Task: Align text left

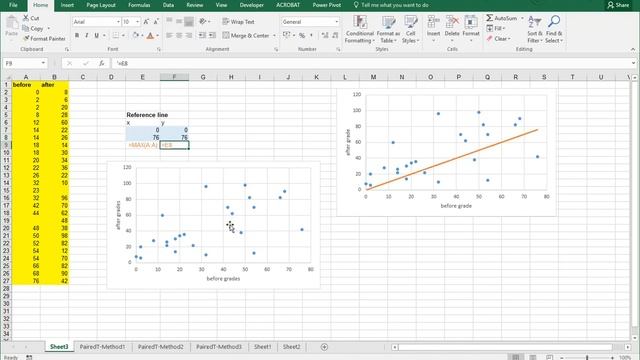Action: (x=169, y=36)
